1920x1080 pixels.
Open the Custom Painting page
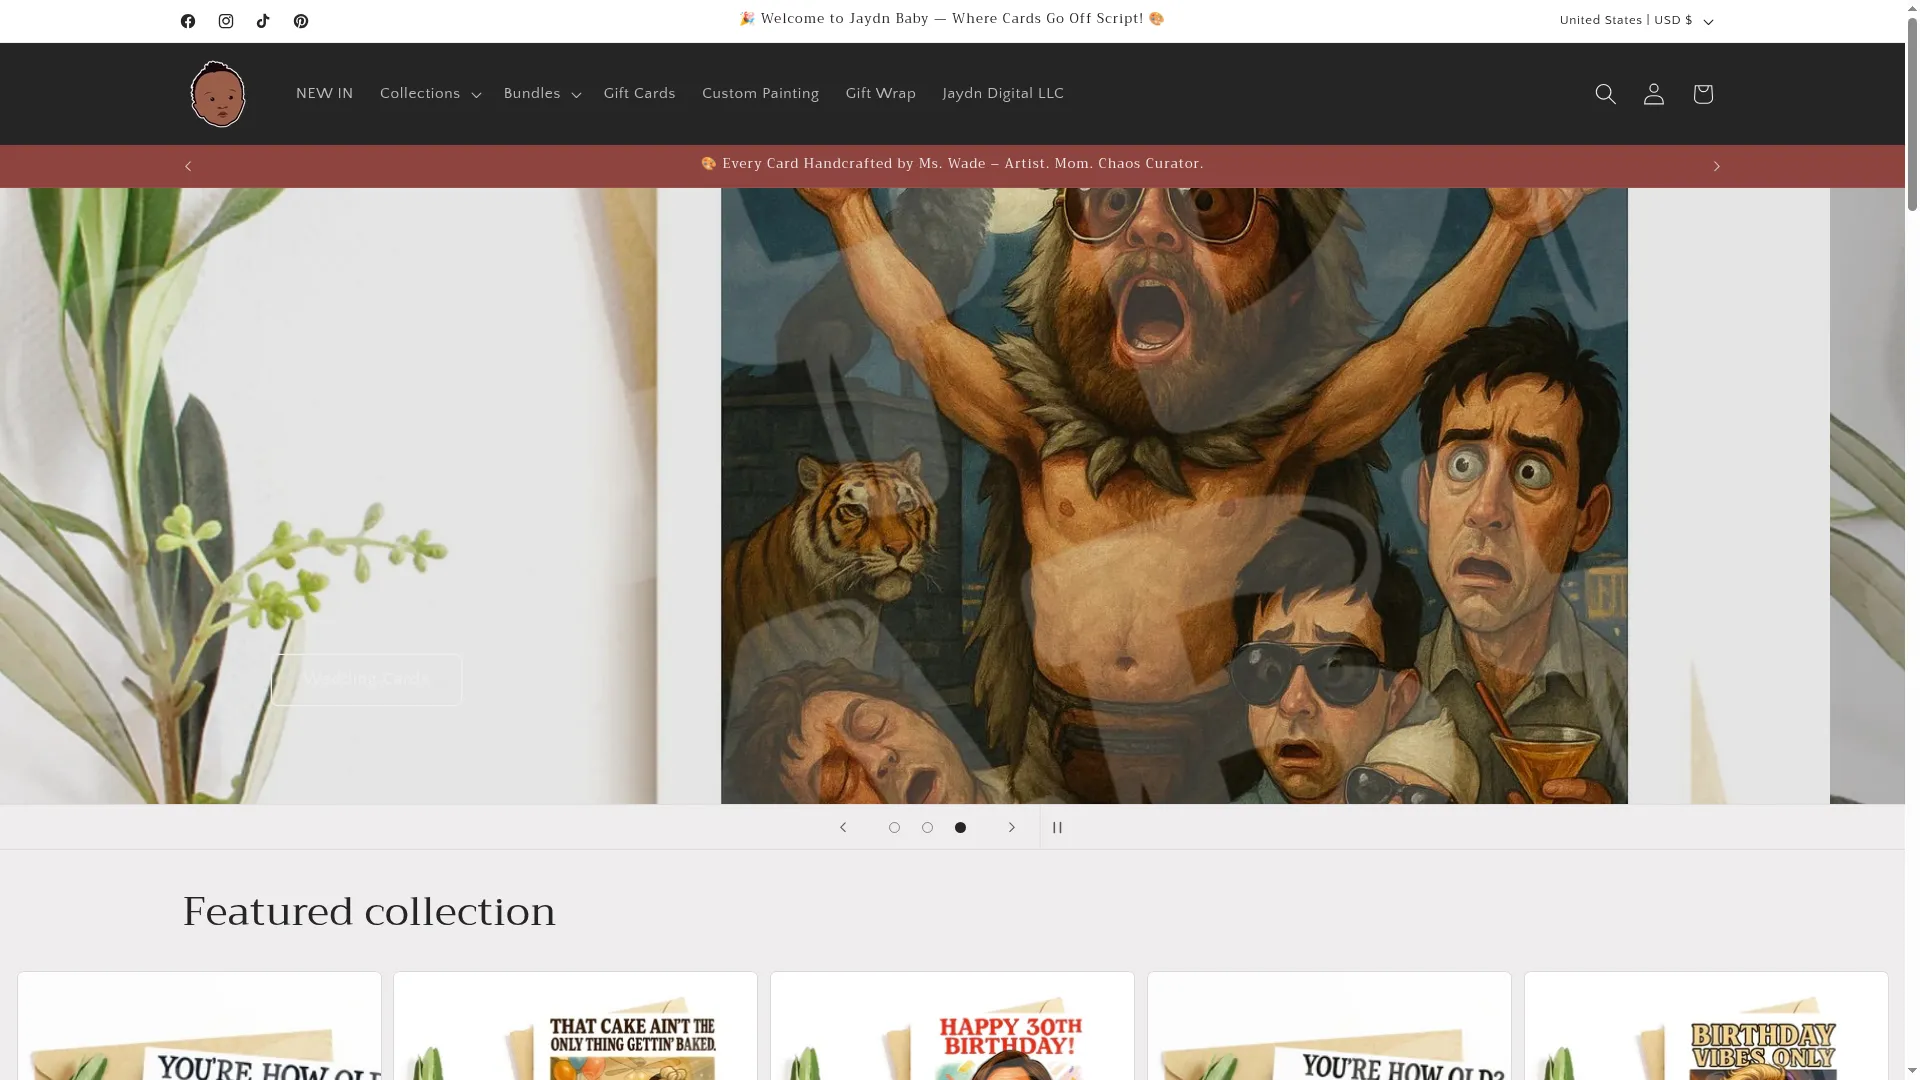pos(760,94)
